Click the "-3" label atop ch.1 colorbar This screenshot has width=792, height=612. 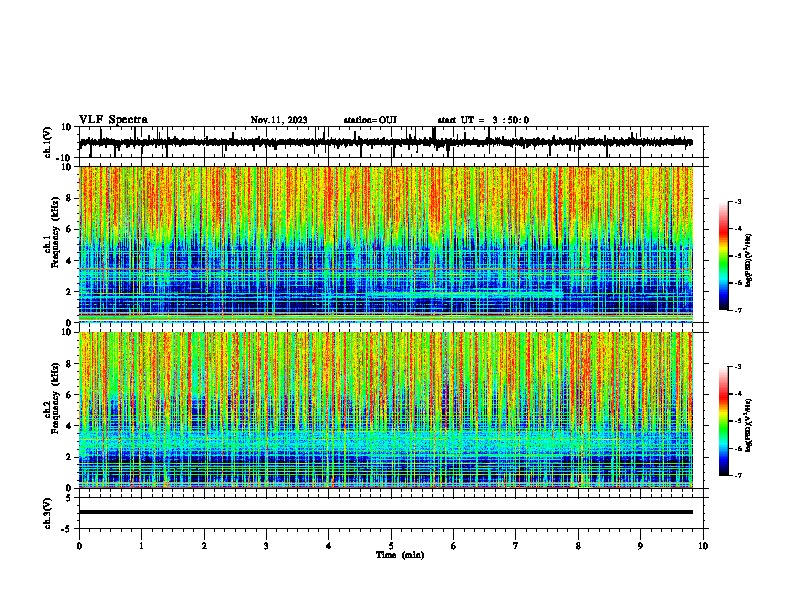pyautogui.click(x=737, y=201)
